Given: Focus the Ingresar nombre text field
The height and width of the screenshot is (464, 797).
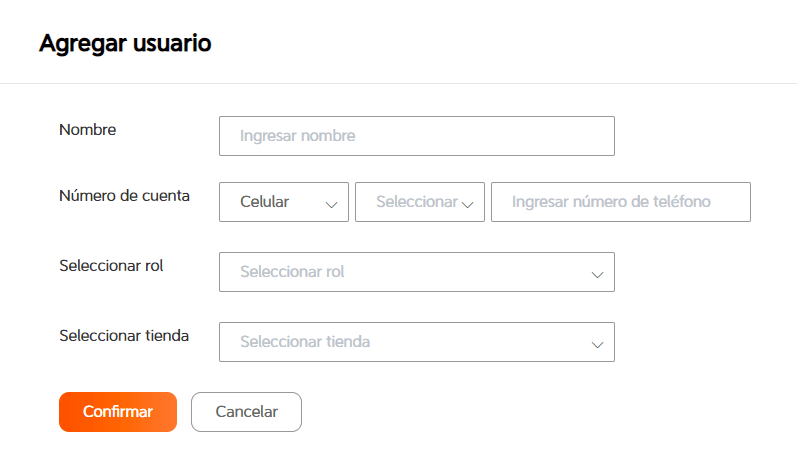Looking at the screenshot, I should tap(416, 136).
